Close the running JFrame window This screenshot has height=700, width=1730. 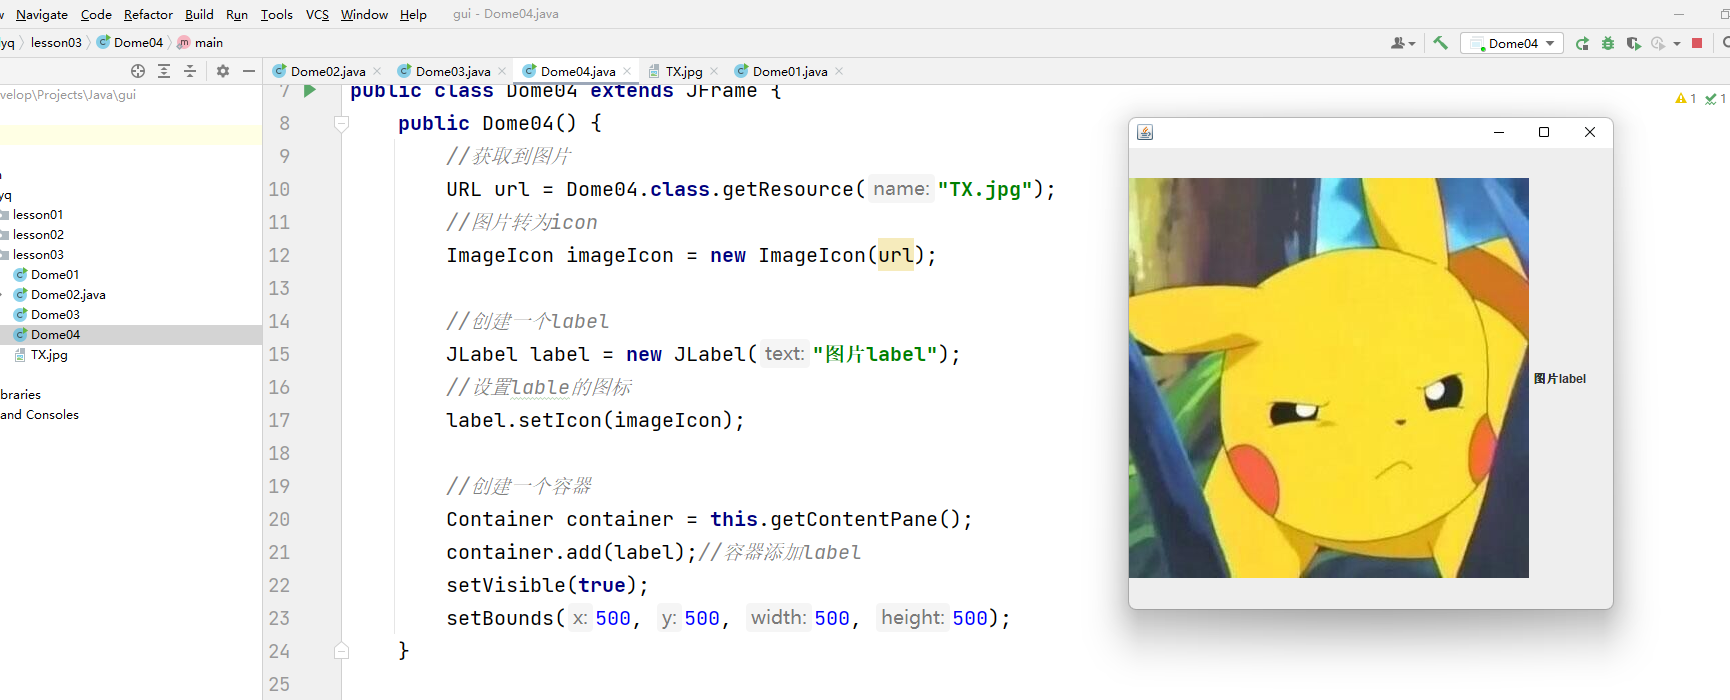1590,132
